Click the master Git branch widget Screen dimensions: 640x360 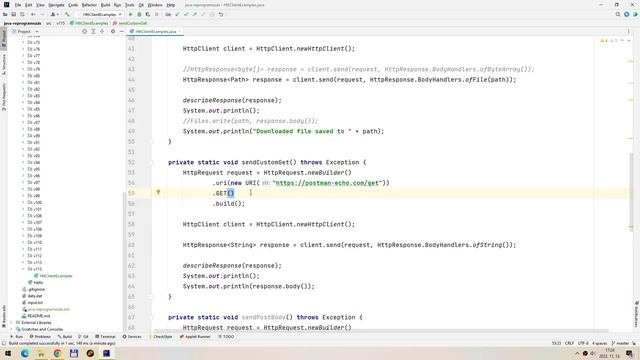coord(620,343)
